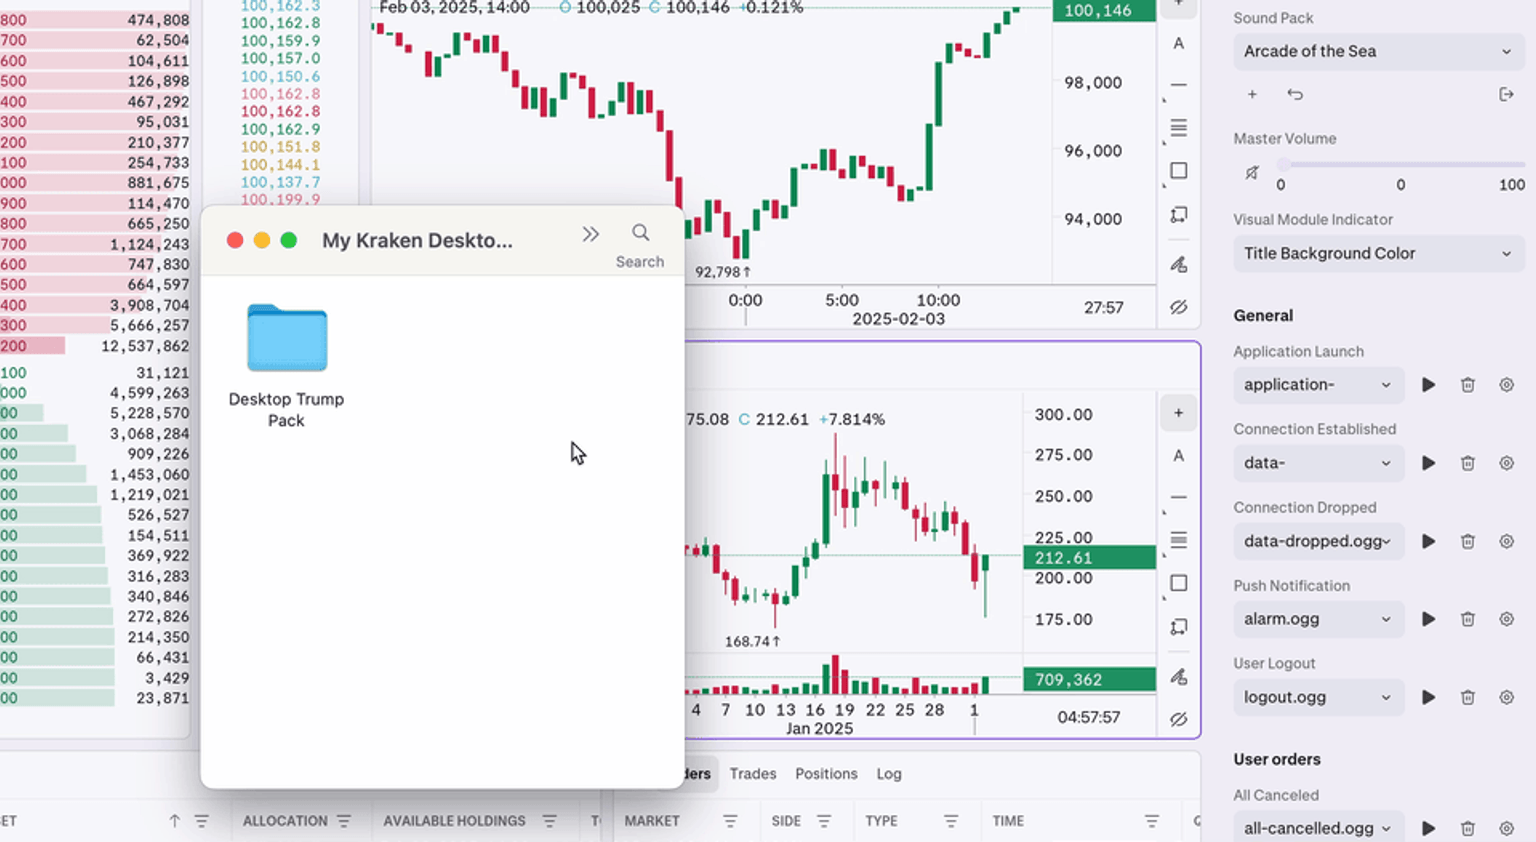Hide drawings in the upper chart toolbar
The height and width of the screenshot is (842, 1536).
pyautogui.click(x=1179, y=307)
